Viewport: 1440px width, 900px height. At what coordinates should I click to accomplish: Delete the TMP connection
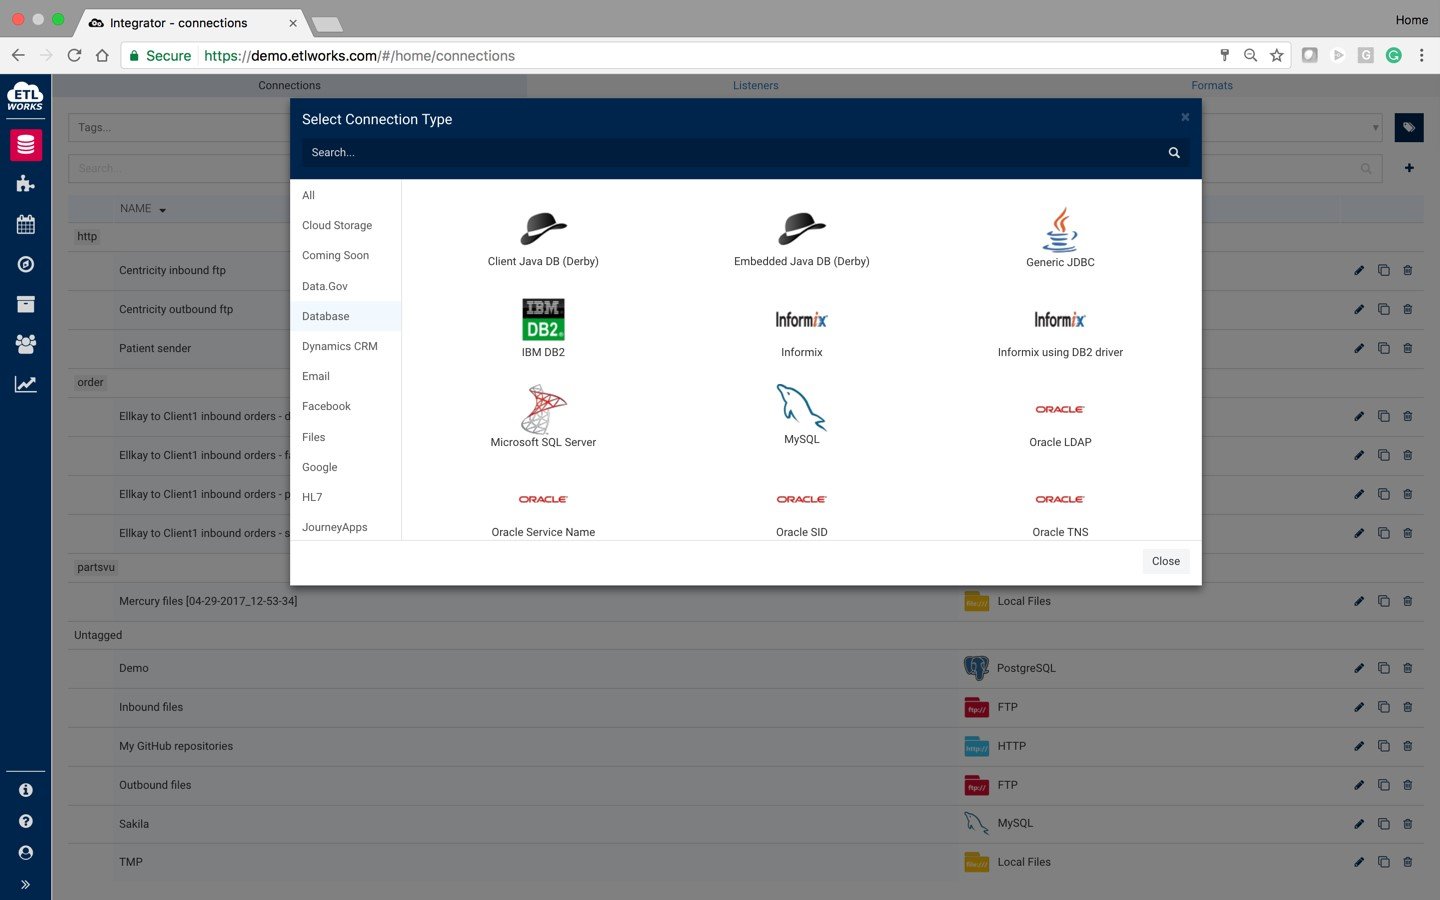(x=1408, y=862)
